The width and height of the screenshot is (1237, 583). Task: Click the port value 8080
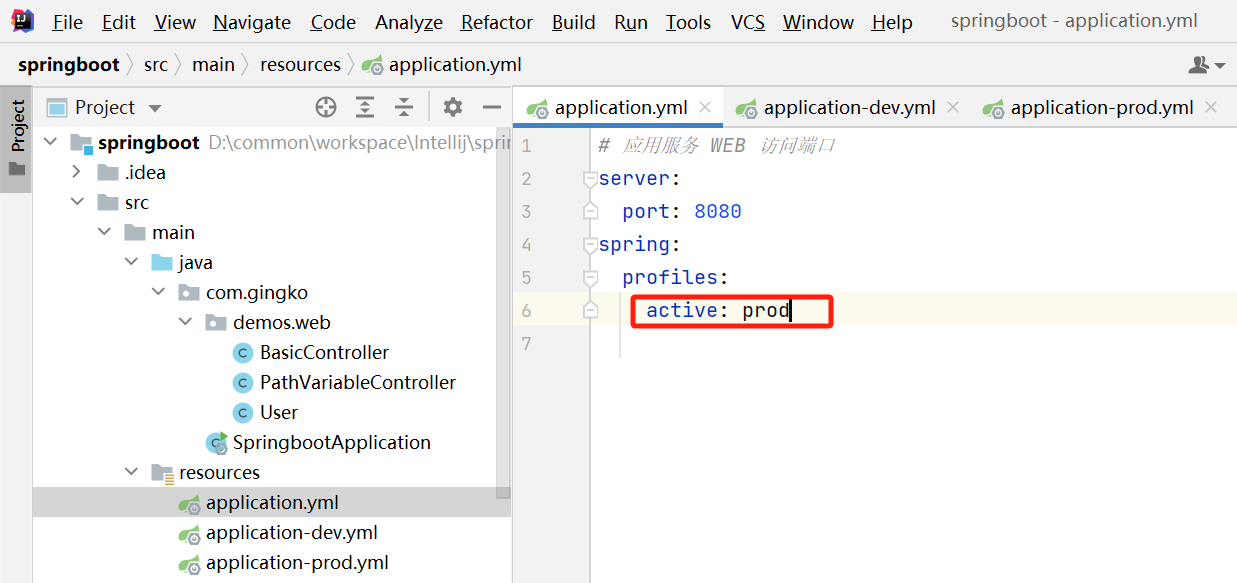(x=718, y=212)
